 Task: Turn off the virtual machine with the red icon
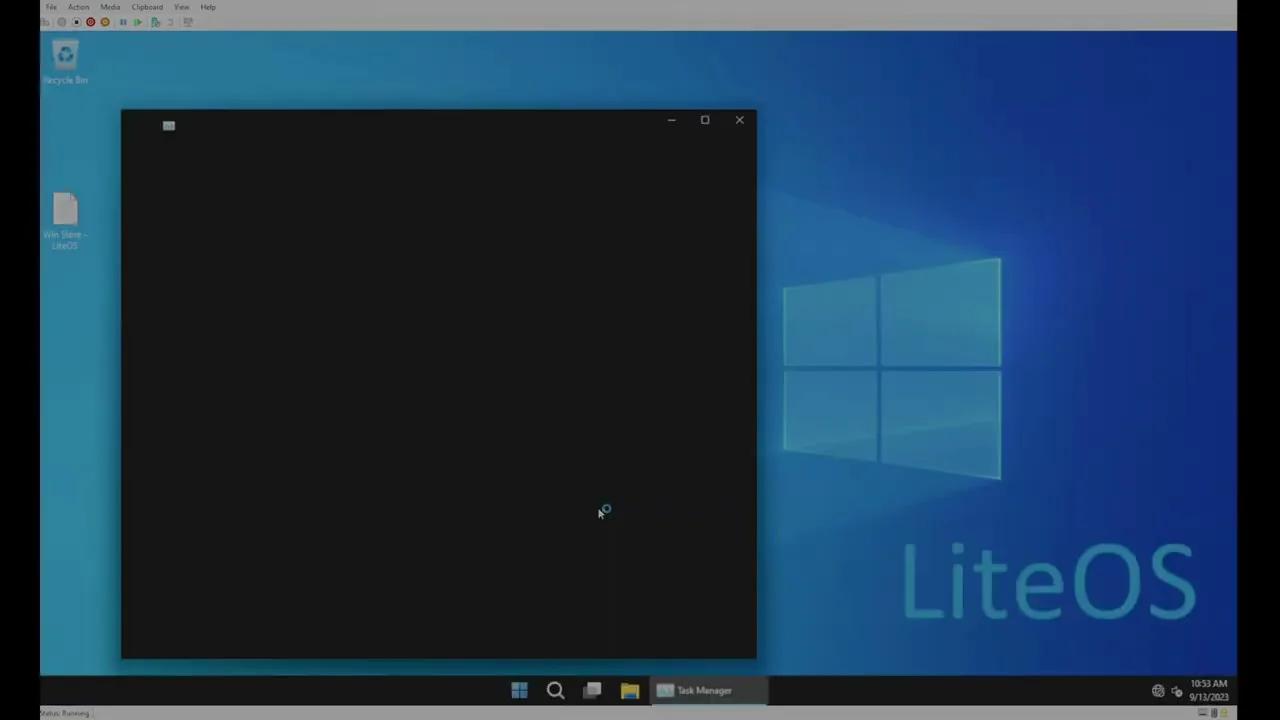click(90, 22)
